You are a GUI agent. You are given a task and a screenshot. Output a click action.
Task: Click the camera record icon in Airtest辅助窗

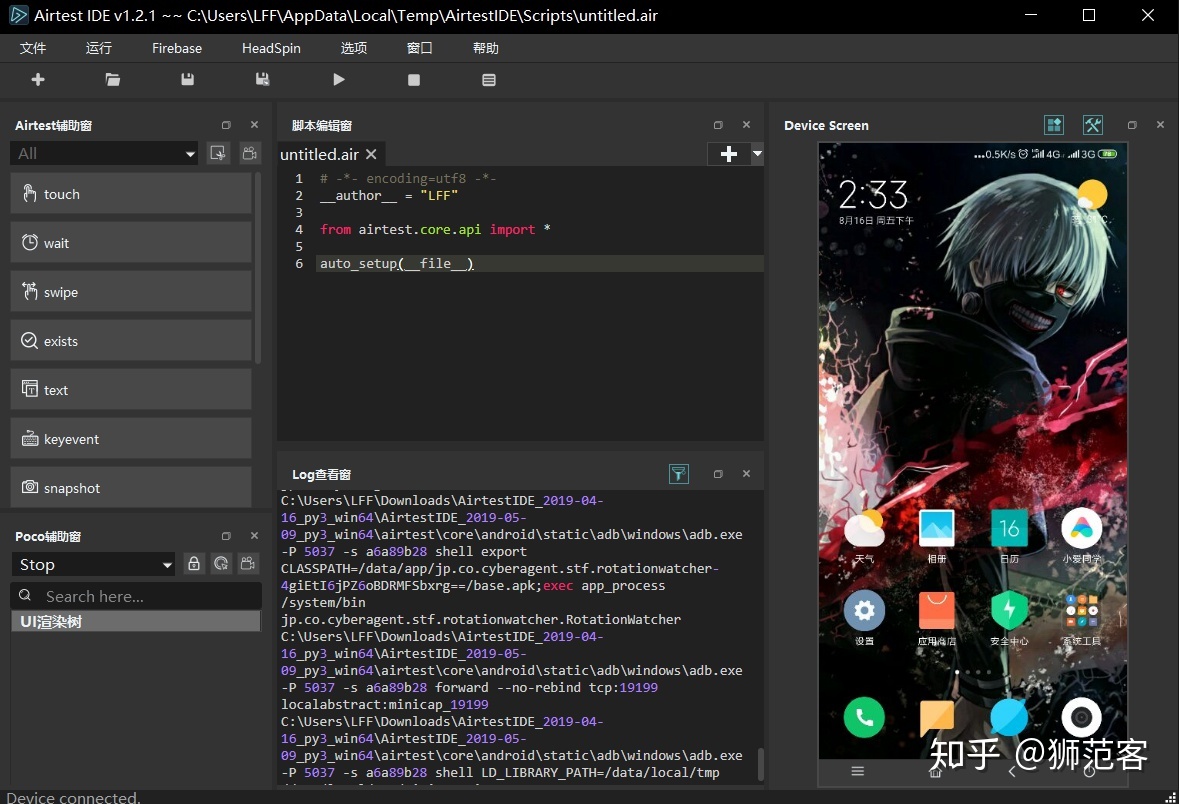click(x=250, y=154)
